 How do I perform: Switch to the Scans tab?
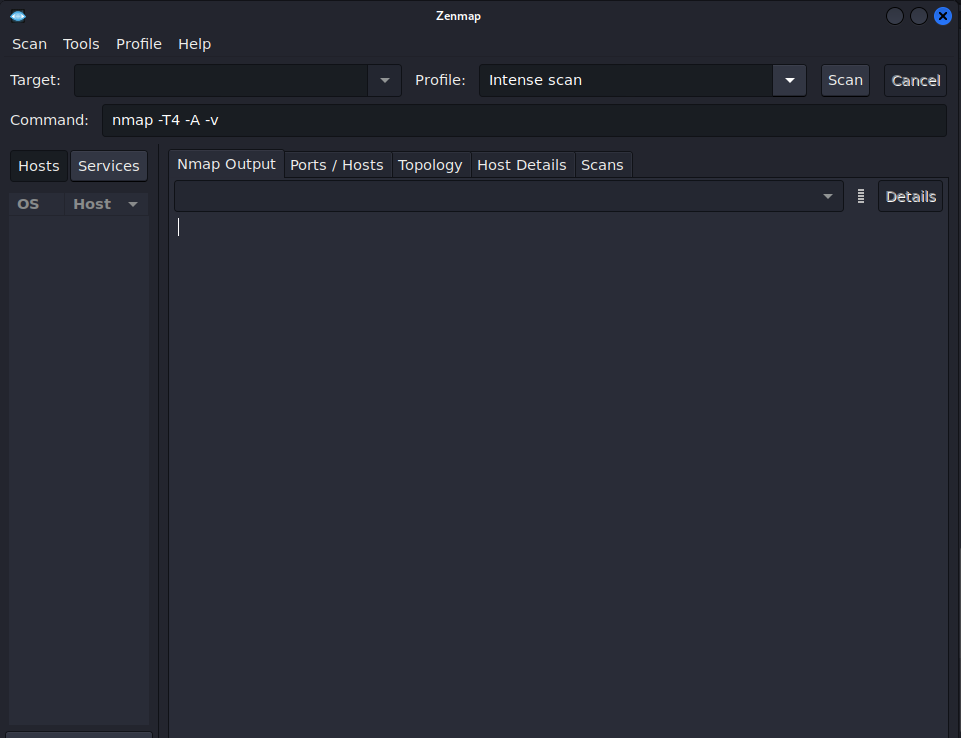coord(602,165)
